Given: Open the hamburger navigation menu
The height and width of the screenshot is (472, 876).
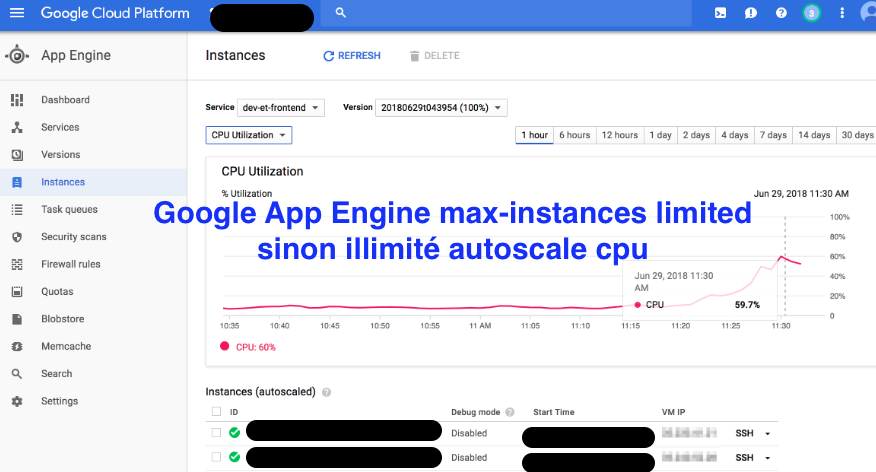Looking at the screenshot, I should click(17, 12).
